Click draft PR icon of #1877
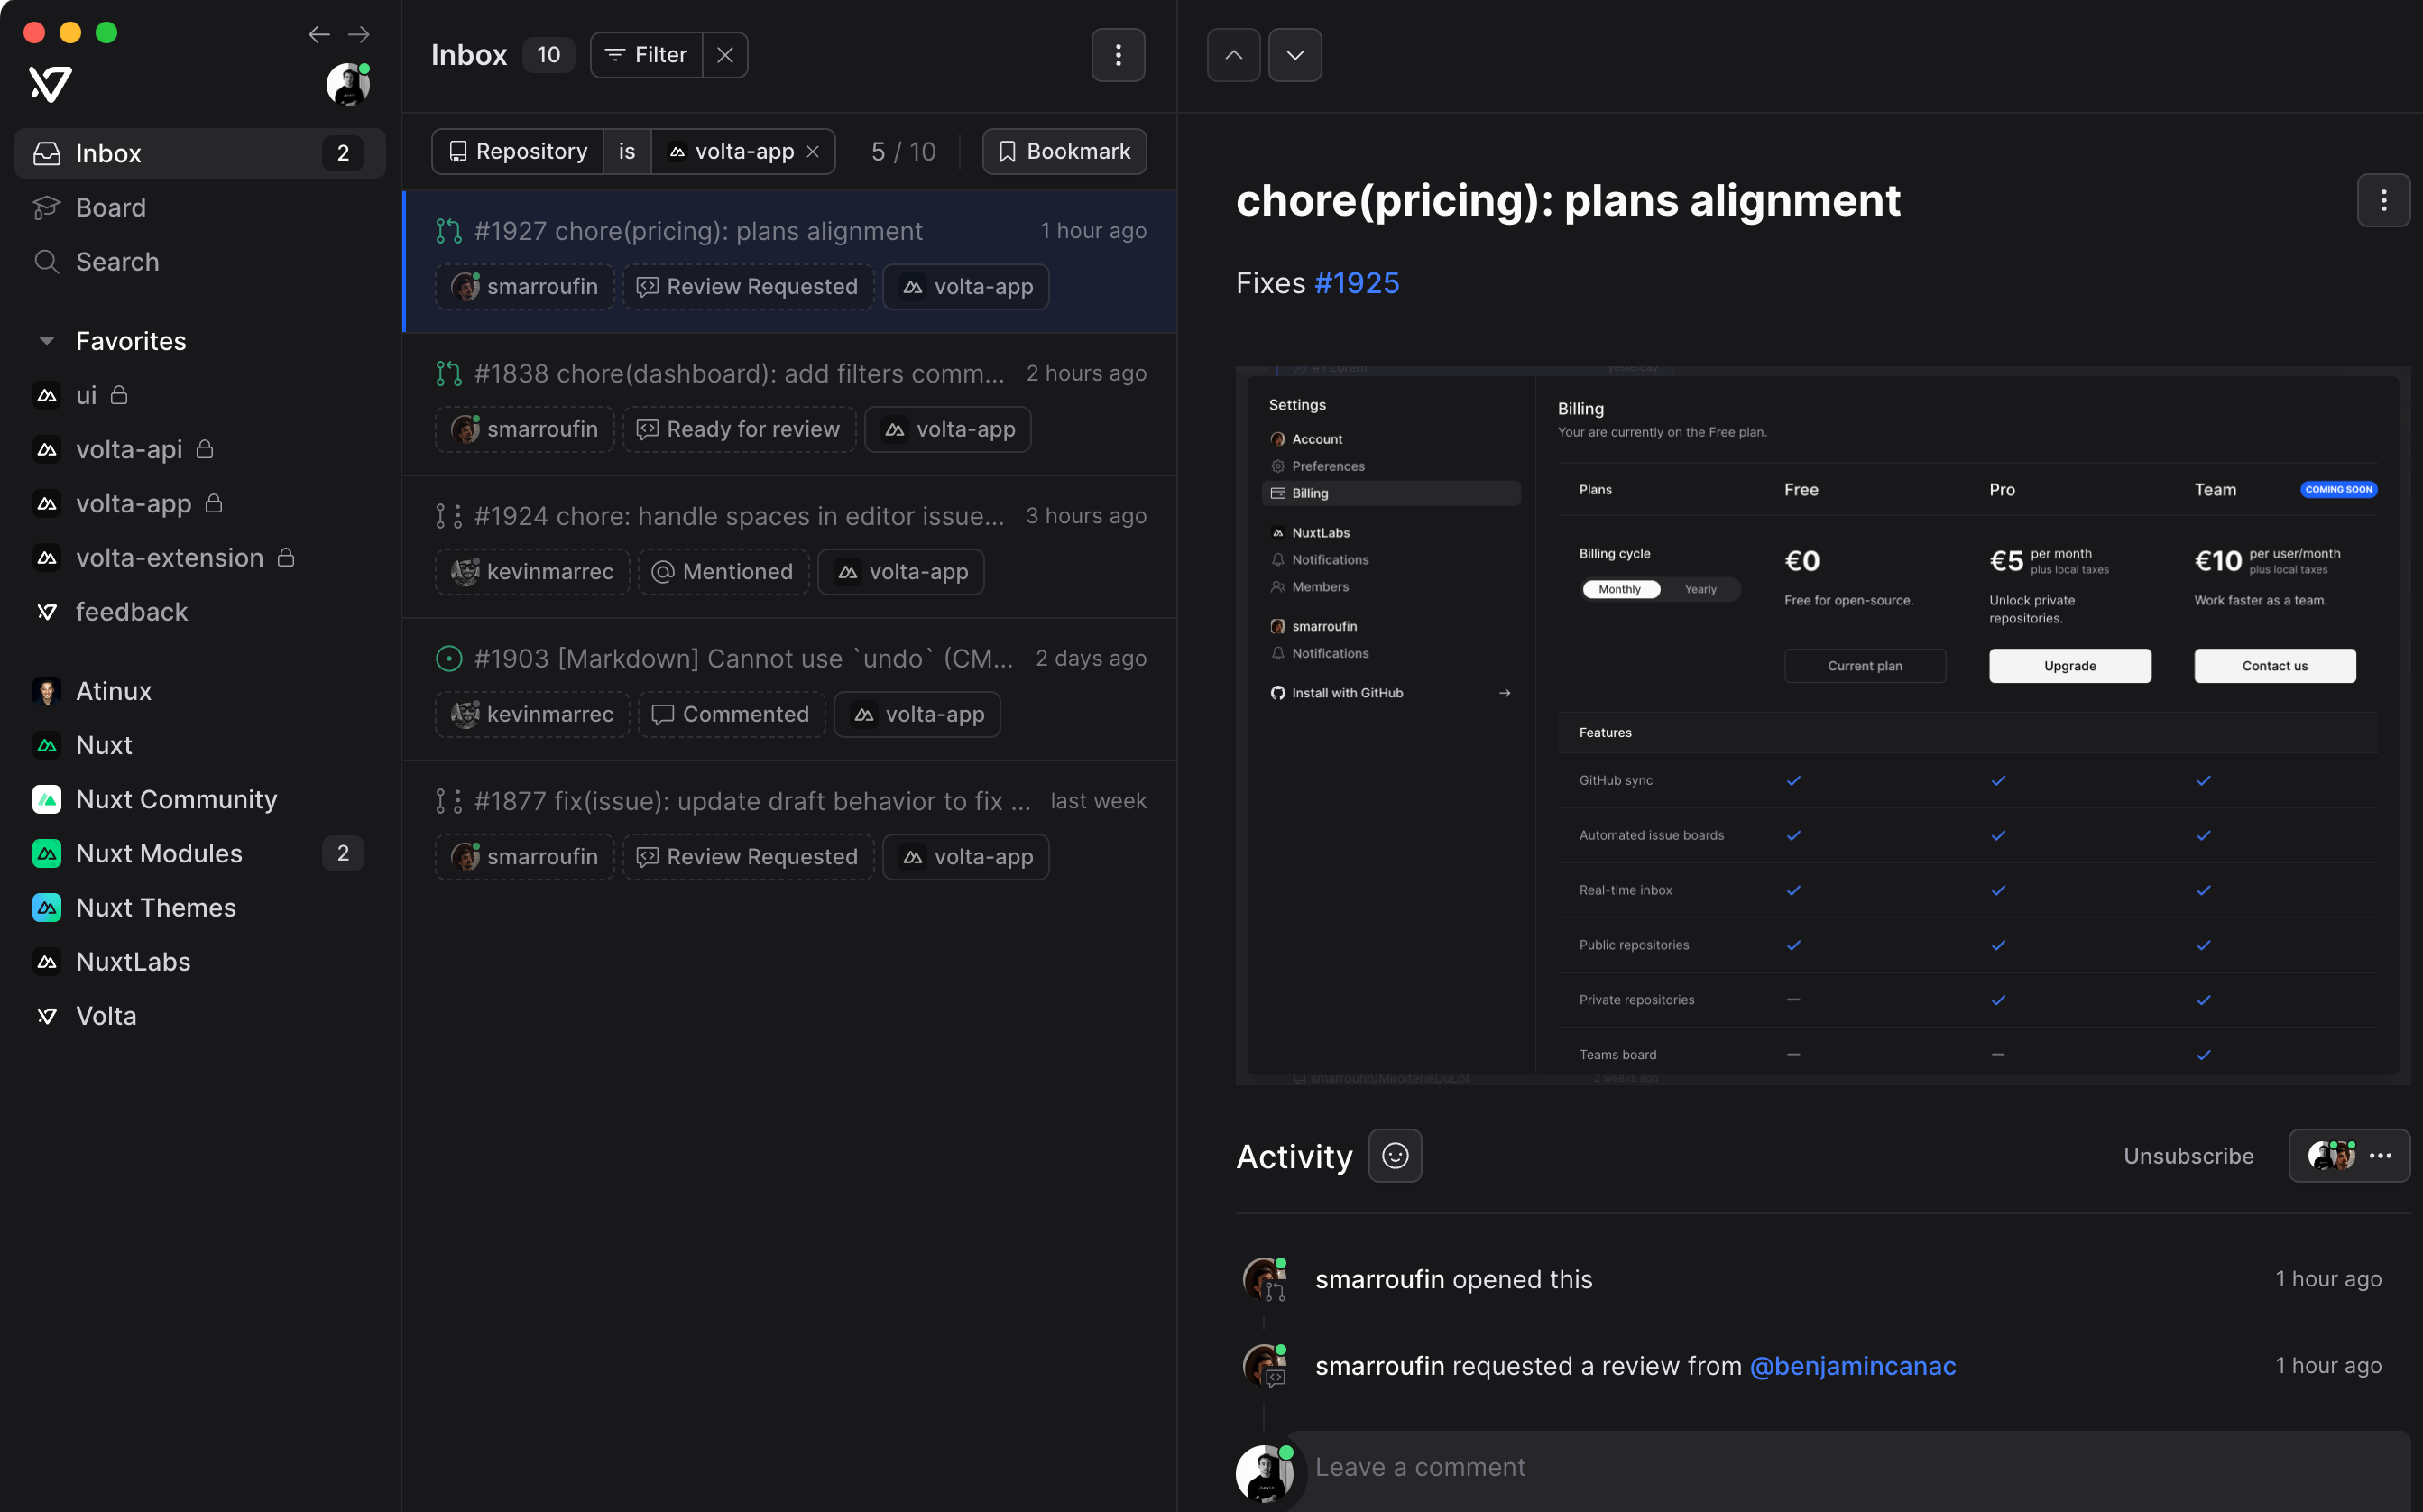The height and width of the screenshot is (1512, 2423). click(449, 802)
